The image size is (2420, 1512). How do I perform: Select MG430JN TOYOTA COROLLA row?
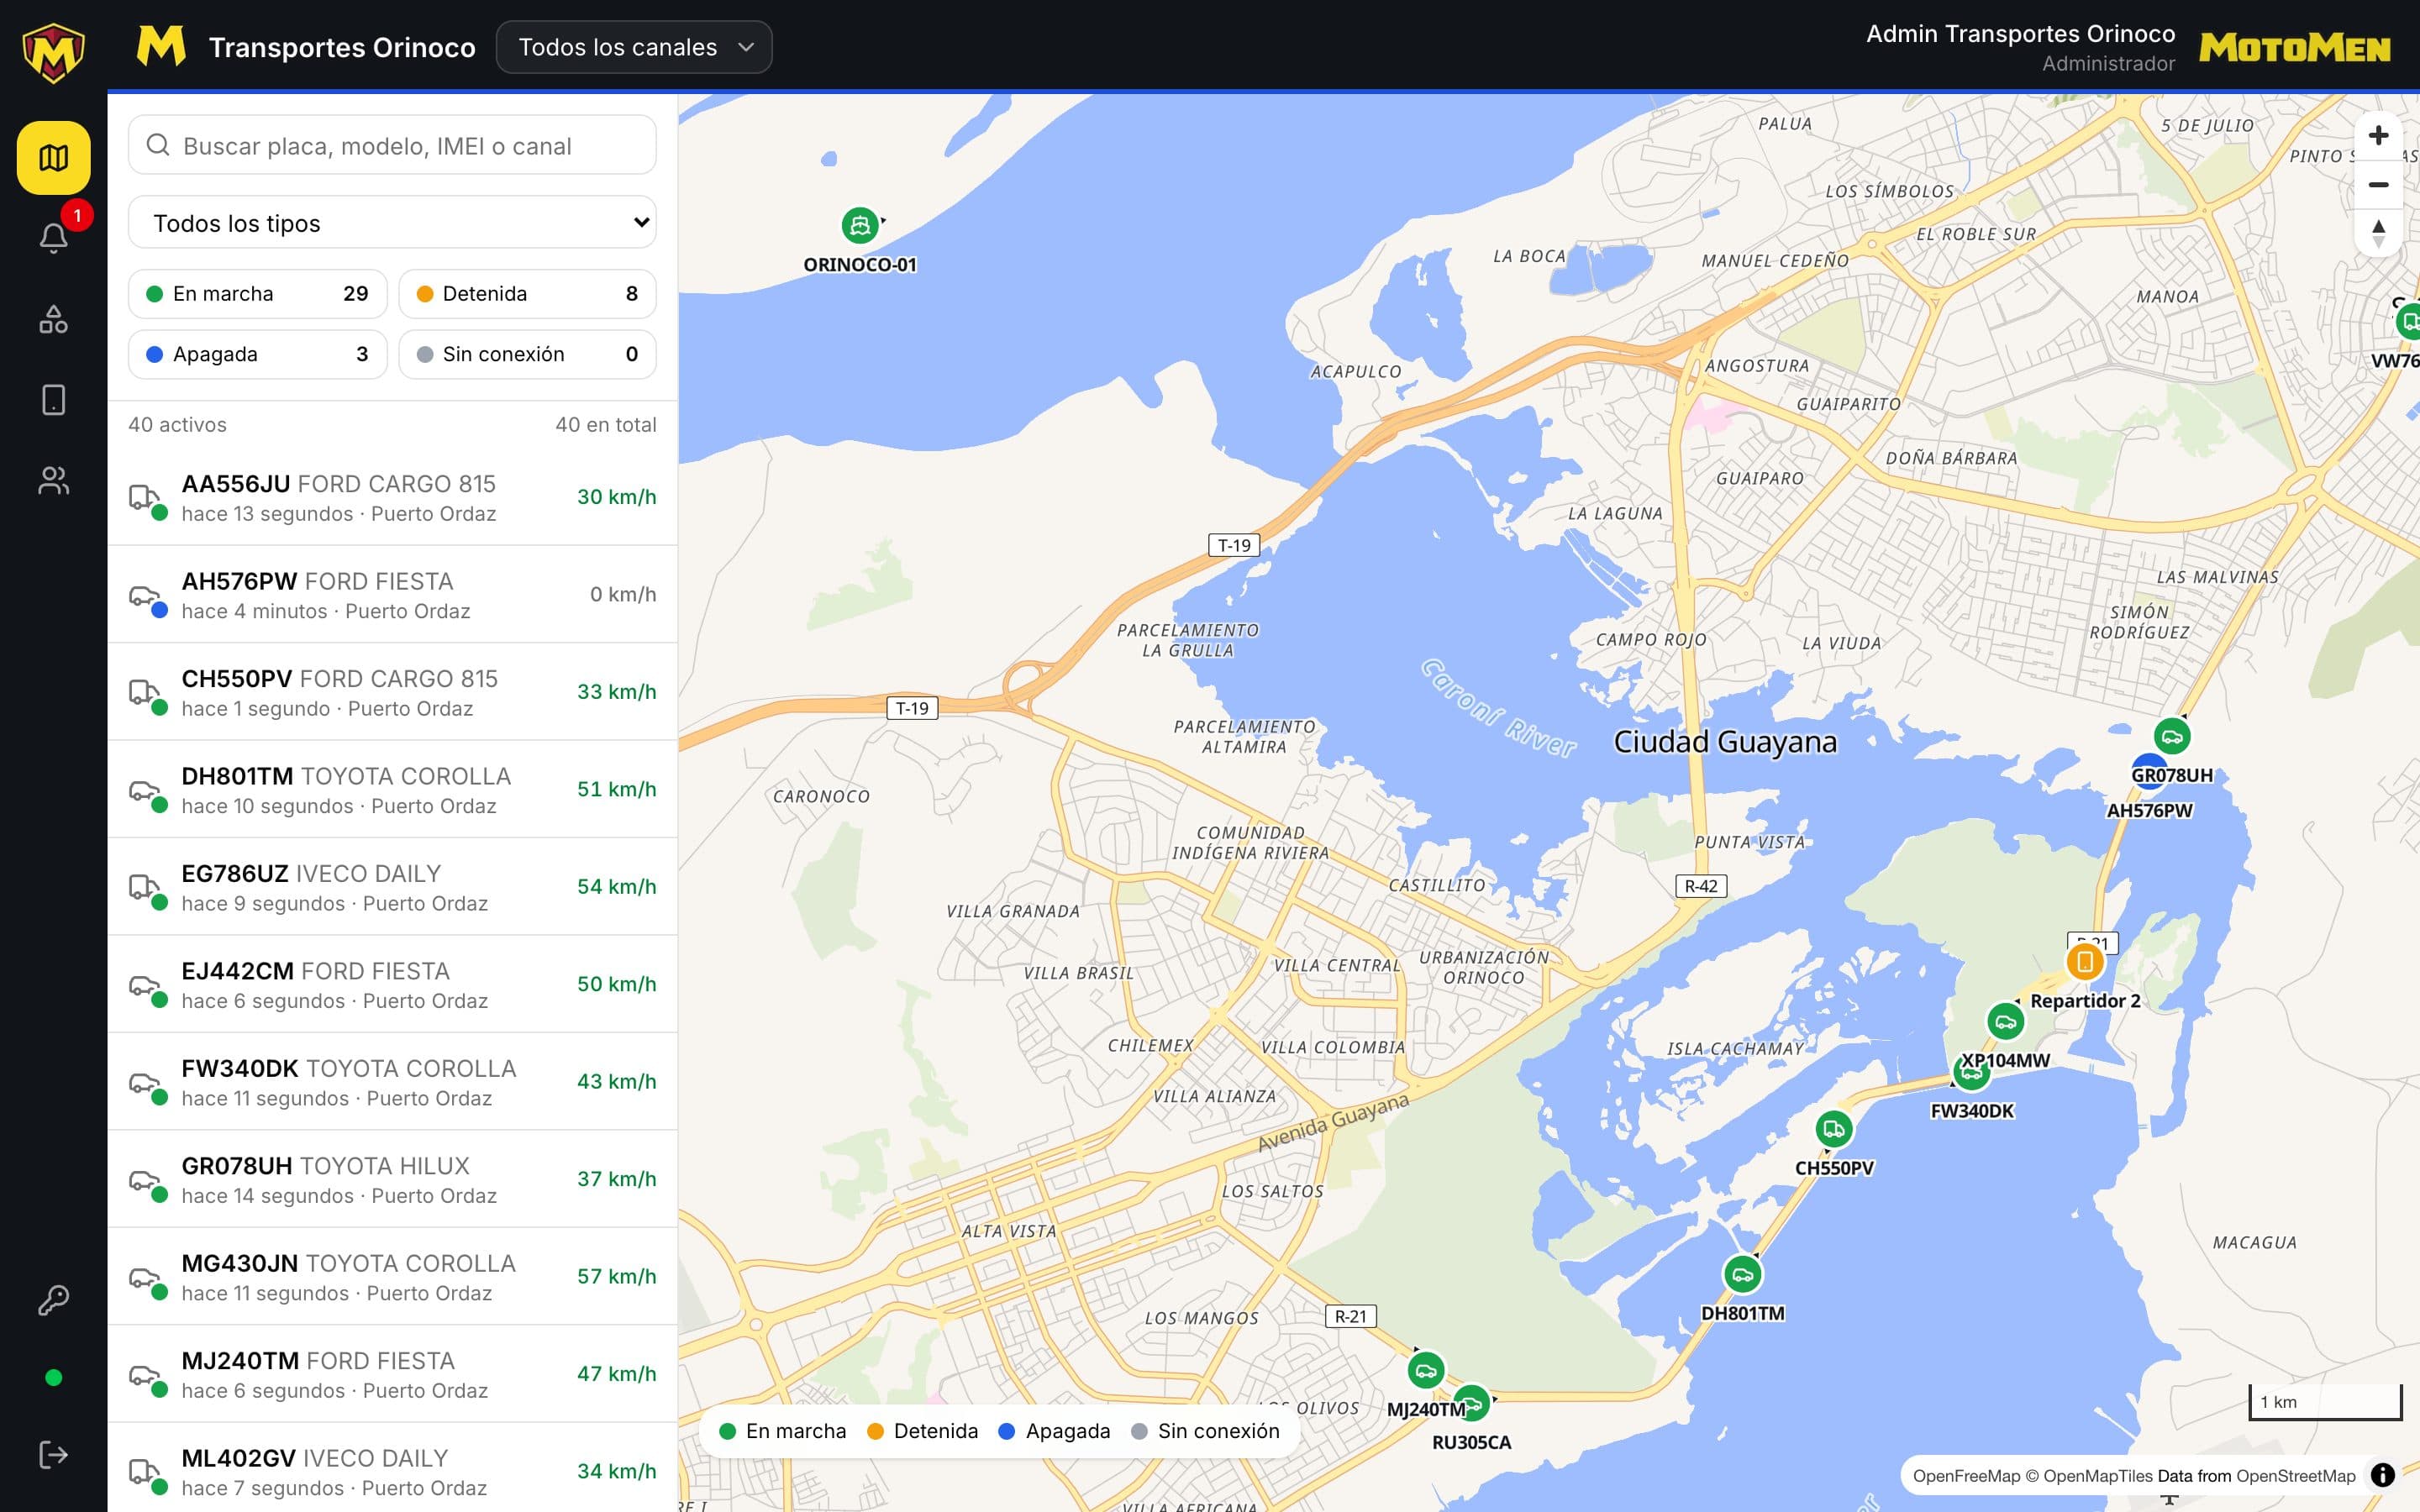pyautogui.click(x=392, y=1277)
